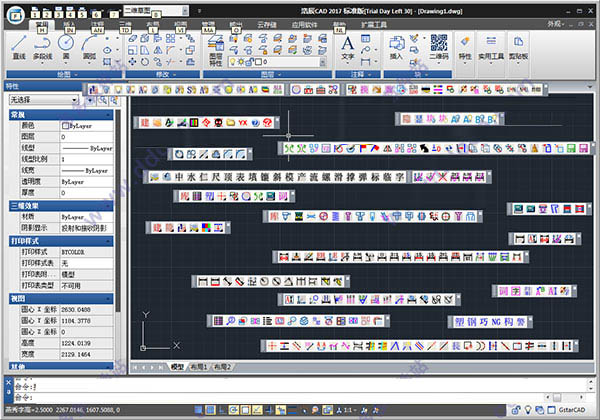The height and width of the screenshot is (420, 600).
Task: Click the hatch tool in draw panel
Action: [x=107, y=62]
